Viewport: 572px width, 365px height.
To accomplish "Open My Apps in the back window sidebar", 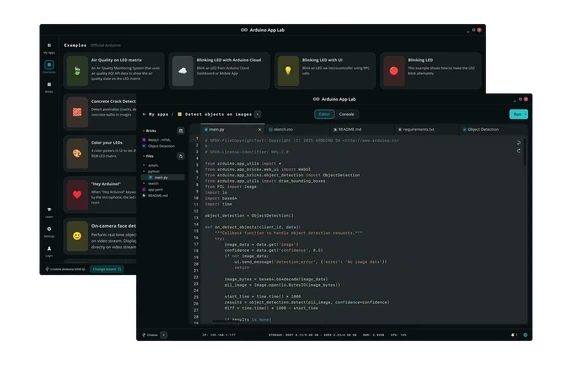I will point(49,48).
